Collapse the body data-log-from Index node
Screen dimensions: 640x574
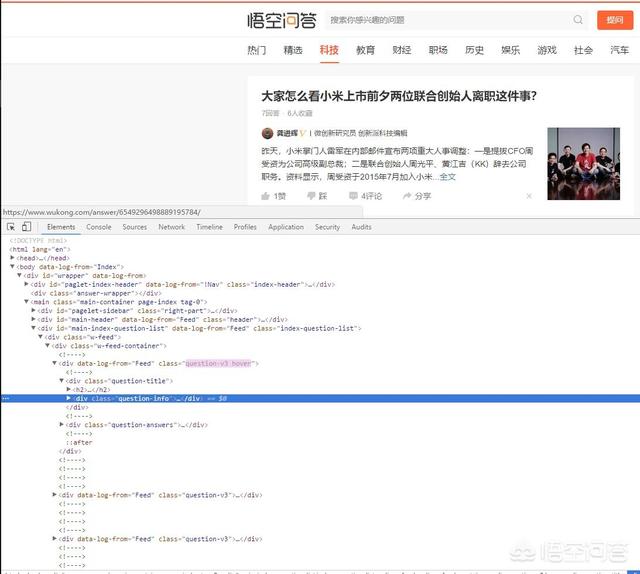click(14, 267)
